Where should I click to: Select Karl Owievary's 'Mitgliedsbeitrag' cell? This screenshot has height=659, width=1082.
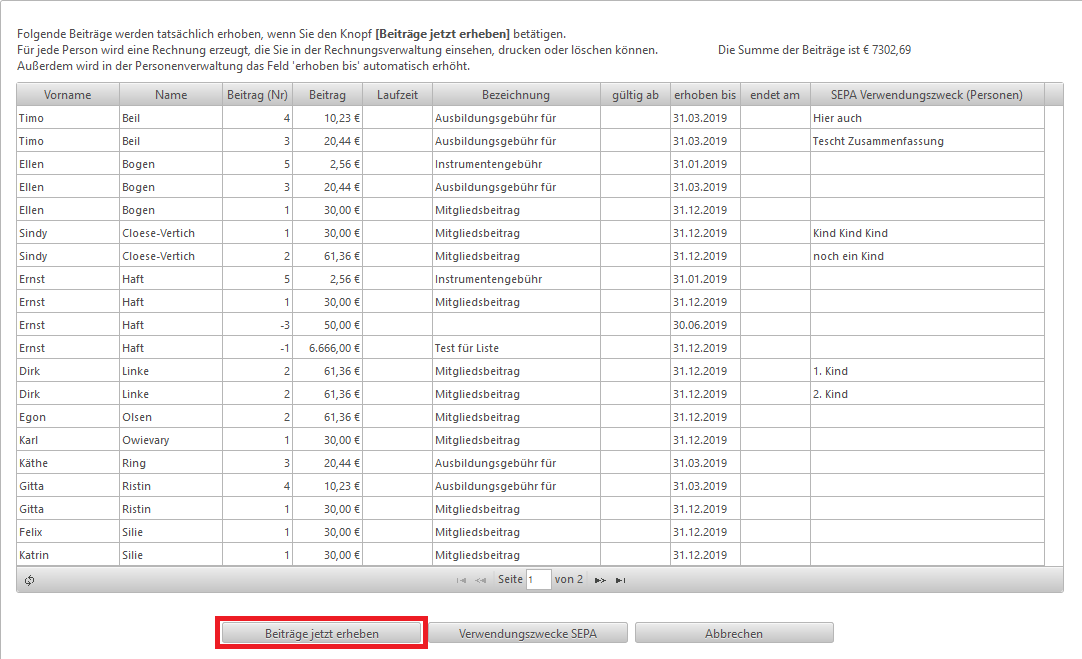tap(516, 440)
